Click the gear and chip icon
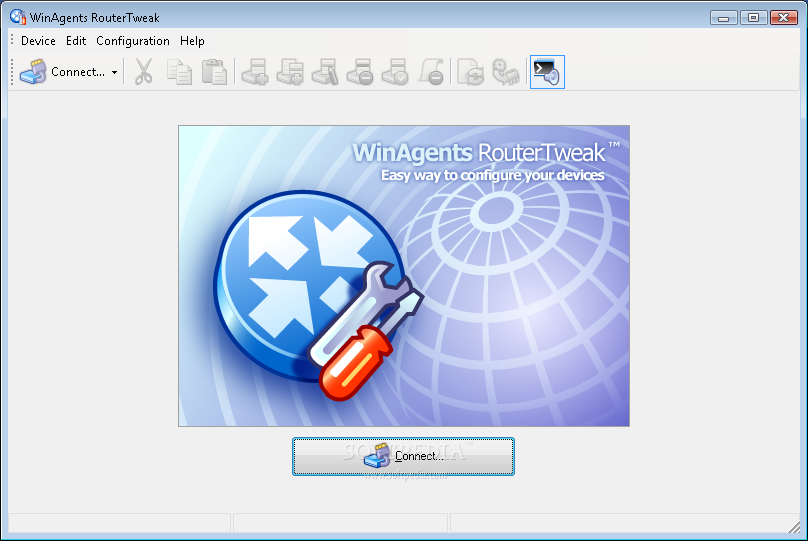808x541 pixels. click(x=506, y=72)
